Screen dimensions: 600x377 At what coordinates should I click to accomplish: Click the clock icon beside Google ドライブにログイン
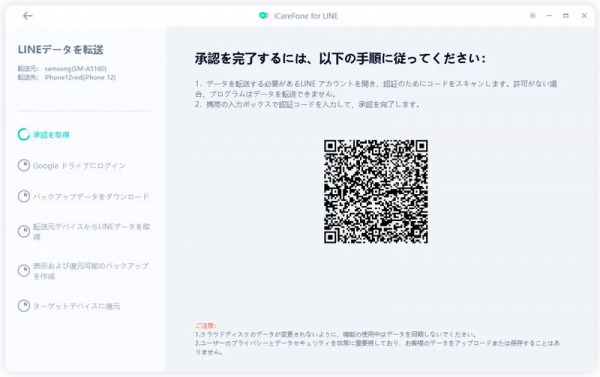tap(24, 165)
